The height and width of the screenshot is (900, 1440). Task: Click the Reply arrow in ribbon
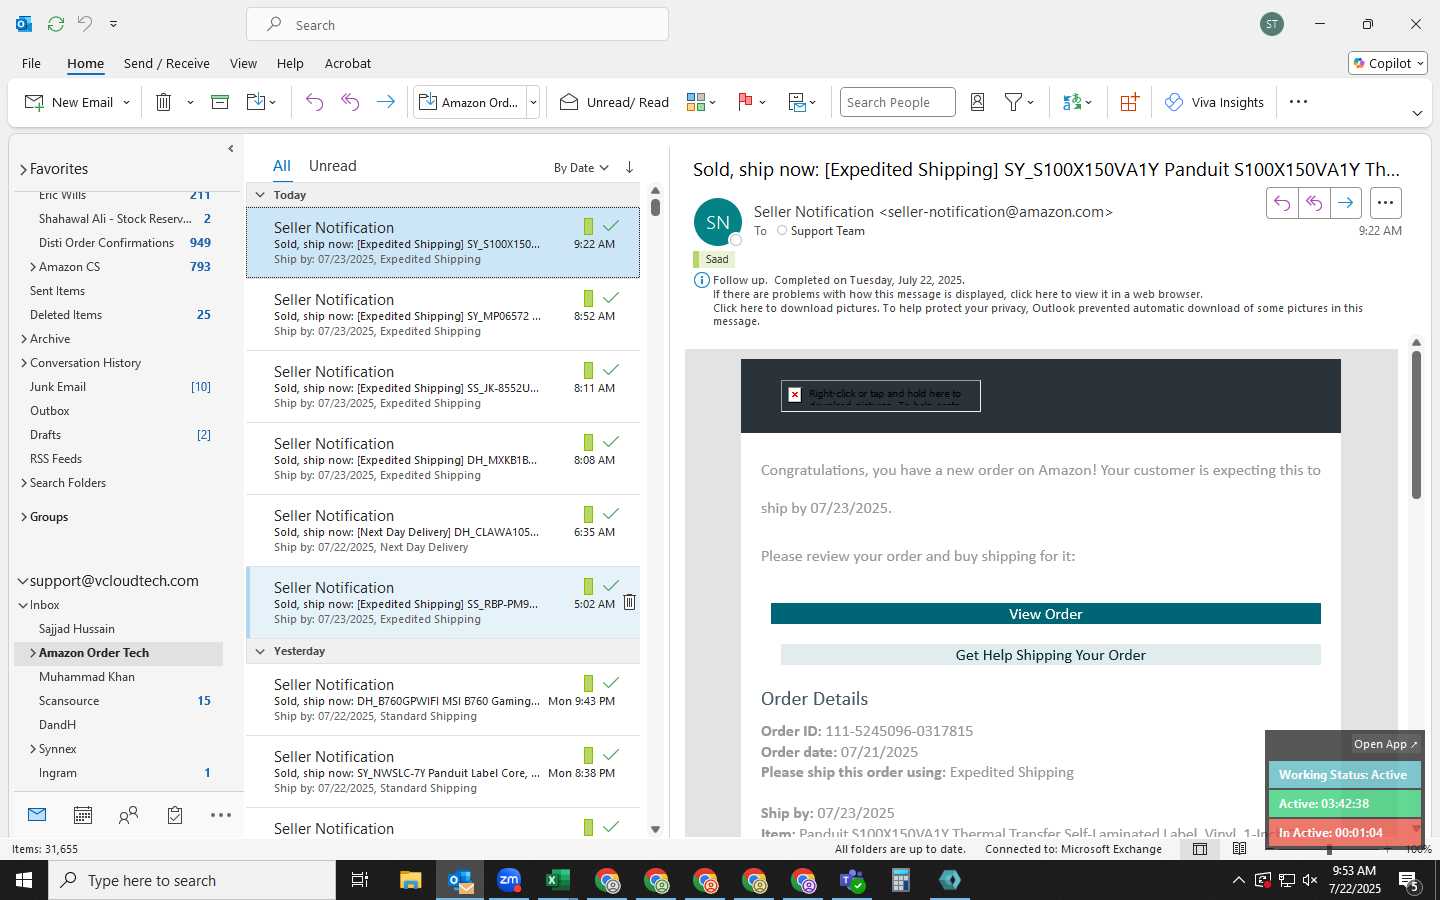314,102
